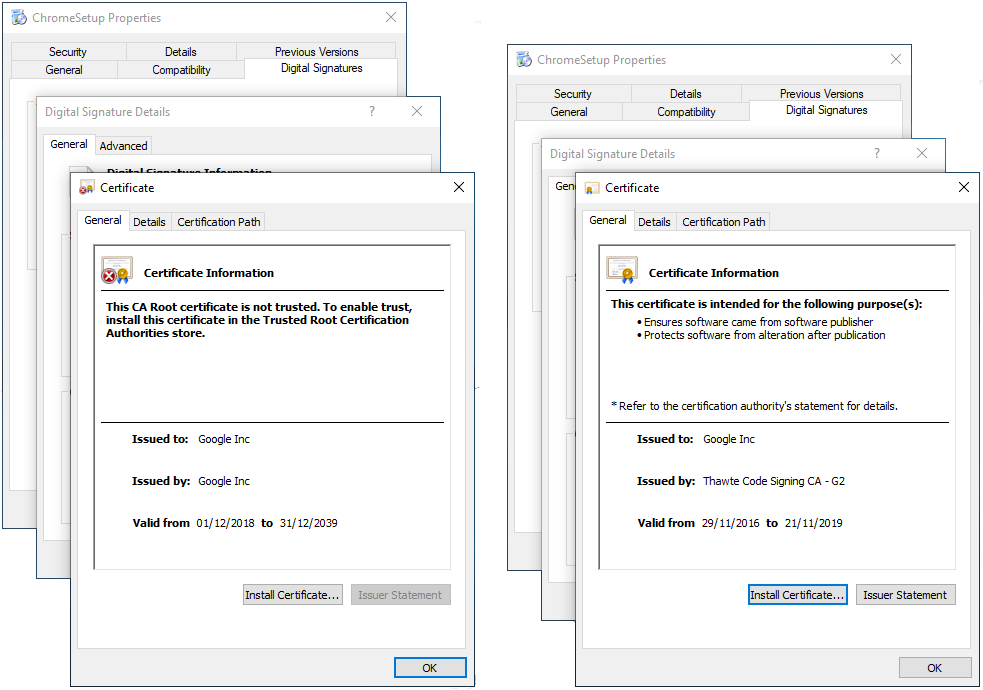Open Details tab in right ChromeSetup Properties
Image resolution: width=983 pixels, height=690 pixels.
685,94
